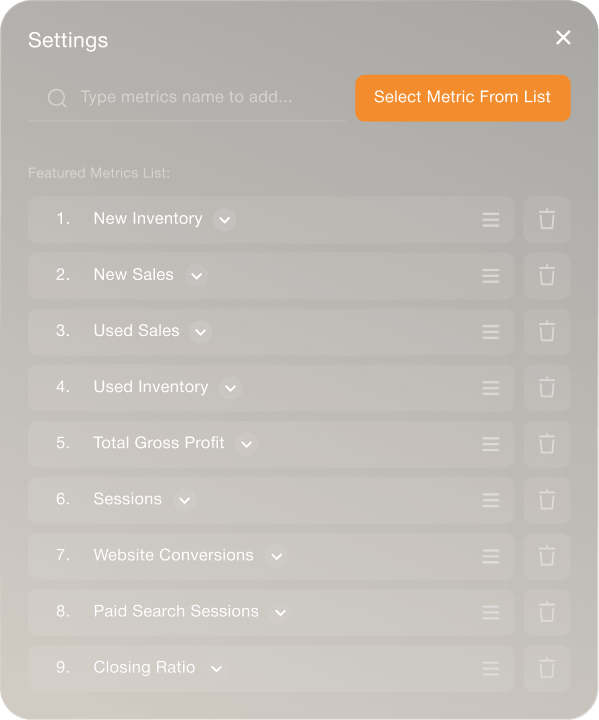Viewport: 599px width, 720px height.
Task: Click reorder handle on Sessions row
Action: [491, 500]
